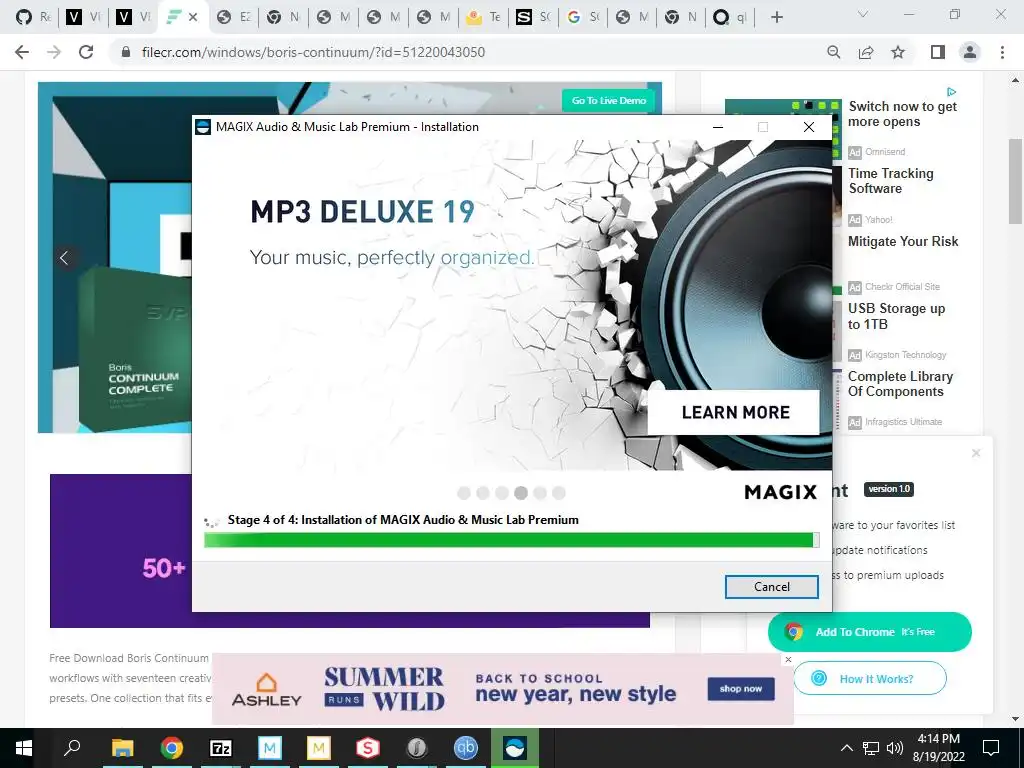Click the LEARN MORE button in installer
This screenshot has height=768, width=1024.
tap(733, 412)
